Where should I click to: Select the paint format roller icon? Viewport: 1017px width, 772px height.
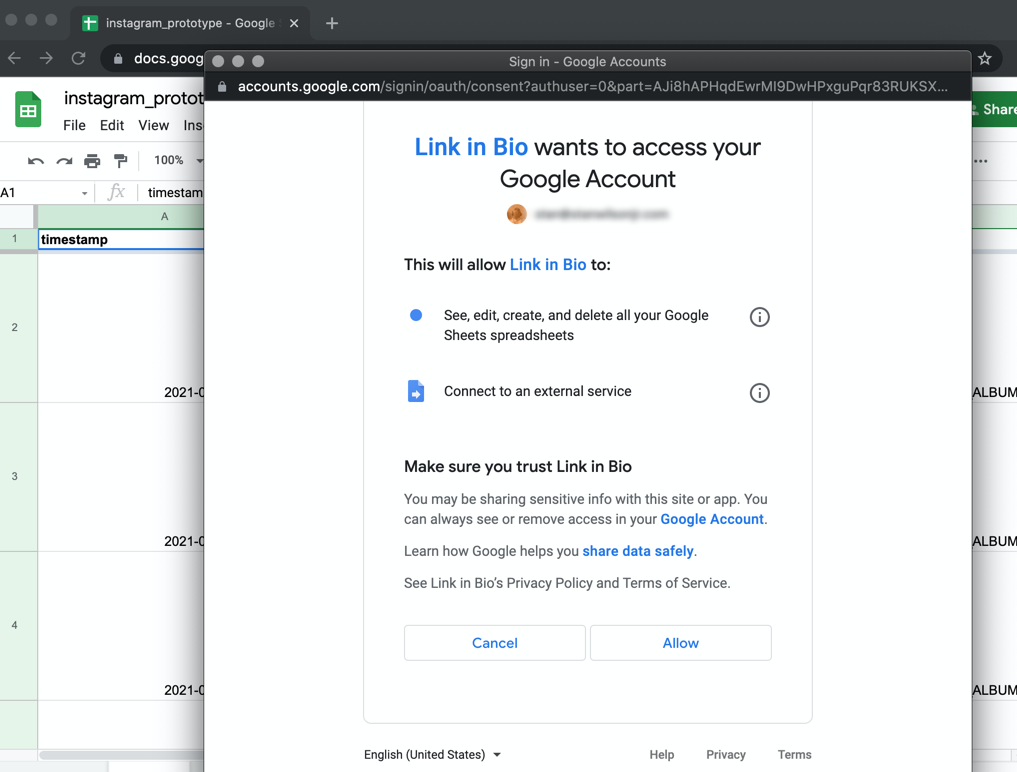point(121,161)
